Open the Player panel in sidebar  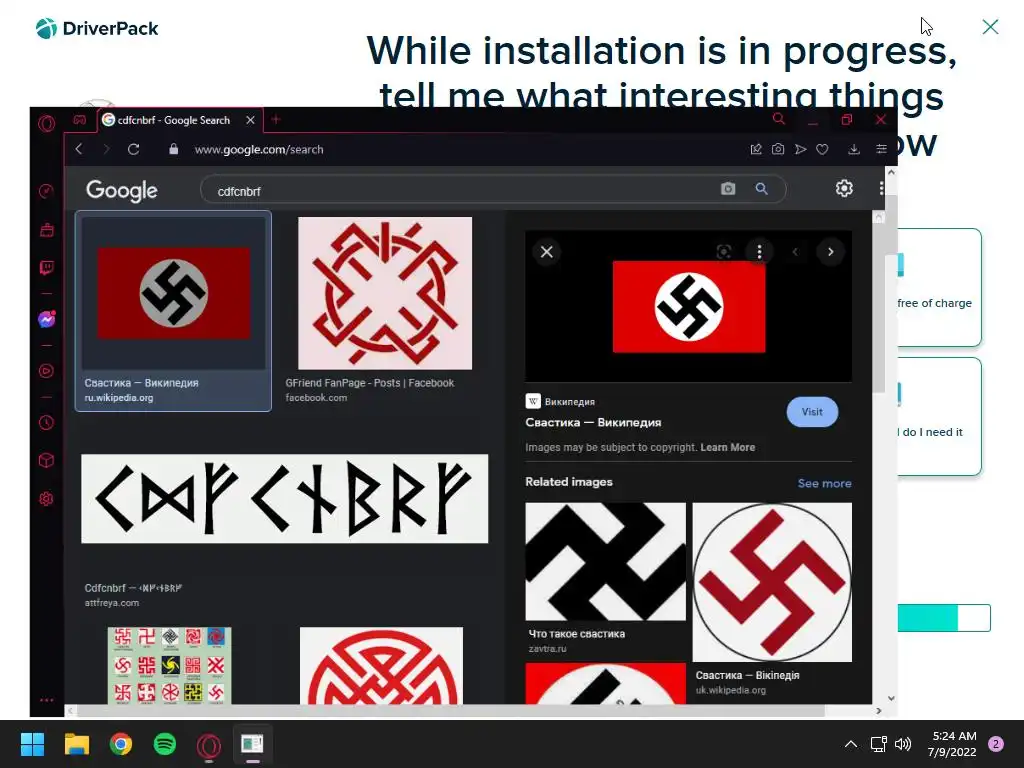(x=46, y=371)
